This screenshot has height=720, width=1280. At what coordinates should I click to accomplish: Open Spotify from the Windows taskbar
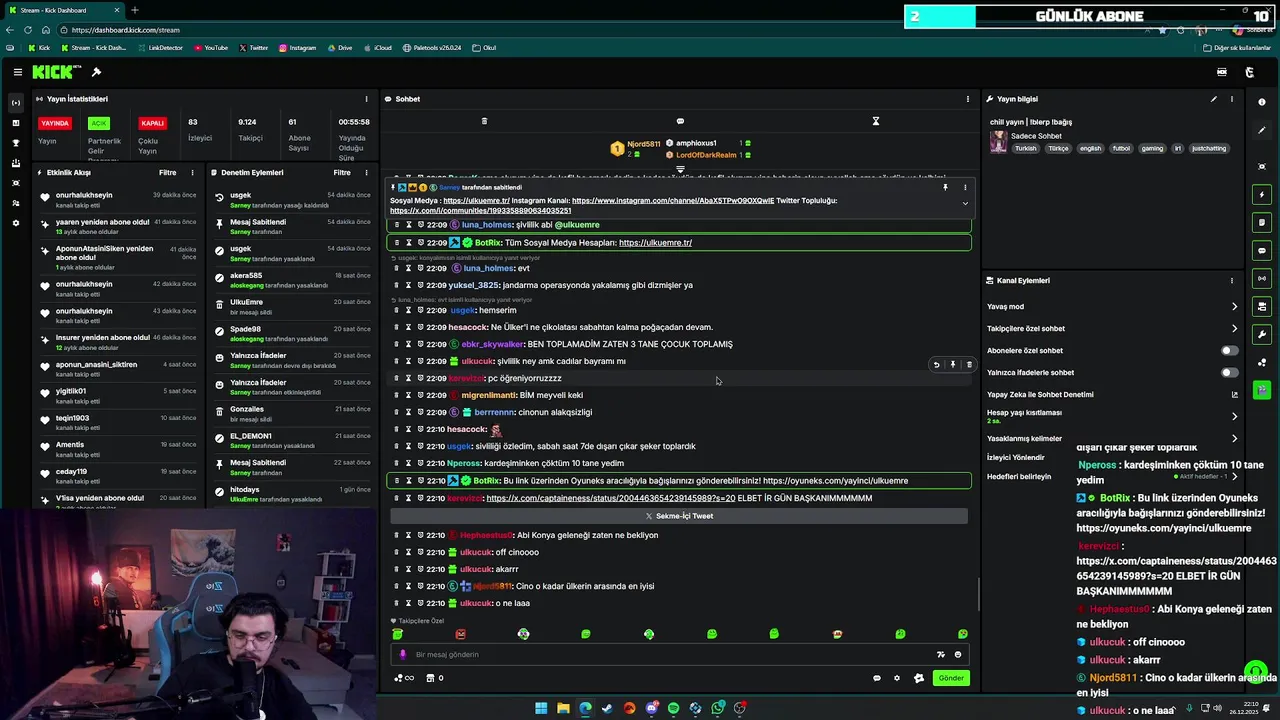(673, 708)
